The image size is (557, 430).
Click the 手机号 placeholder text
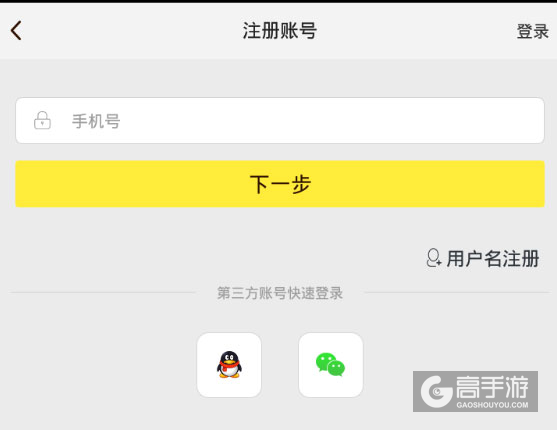(96, 121)
